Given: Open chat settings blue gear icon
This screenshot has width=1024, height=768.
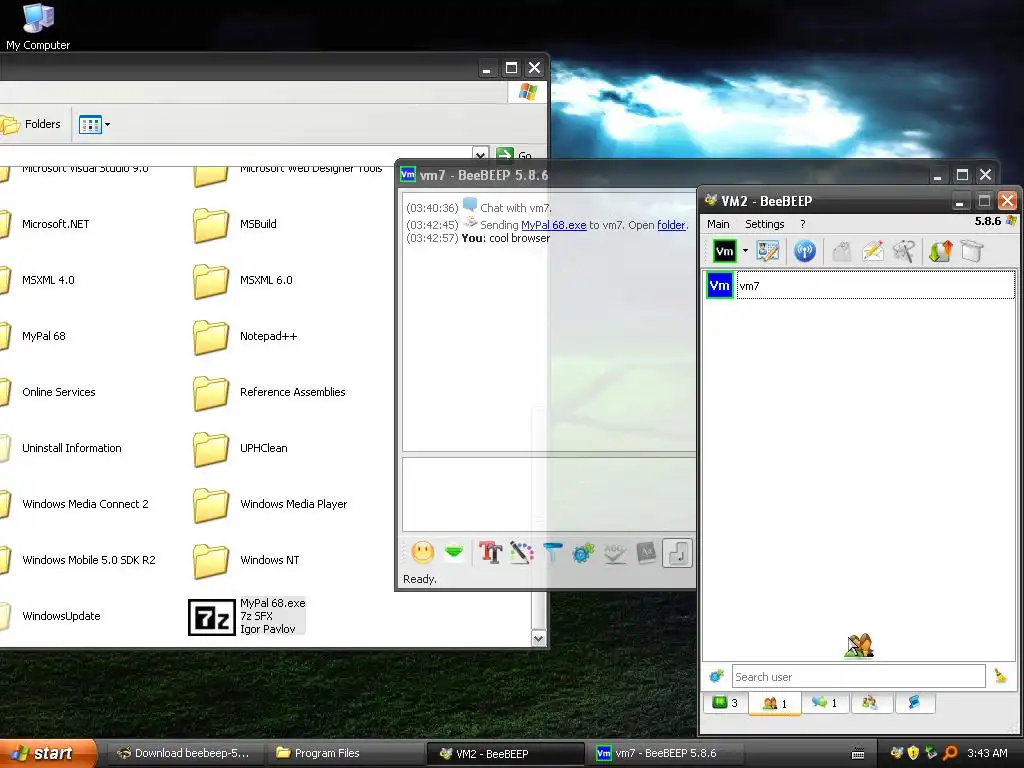Looking at the screenshot, I should pyautogui.click(x=583, y=553).
